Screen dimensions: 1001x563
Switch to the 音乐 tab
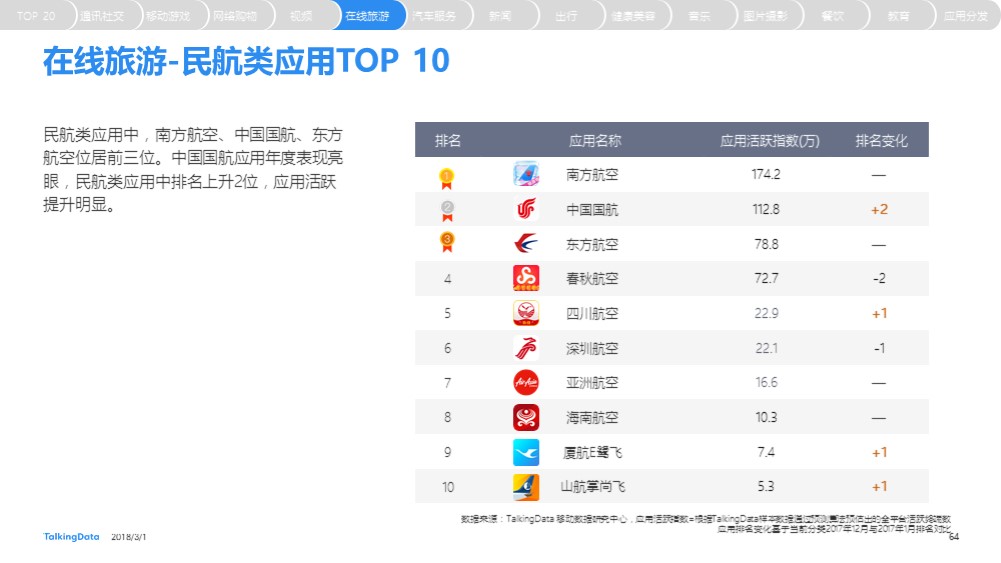point(699,15)
